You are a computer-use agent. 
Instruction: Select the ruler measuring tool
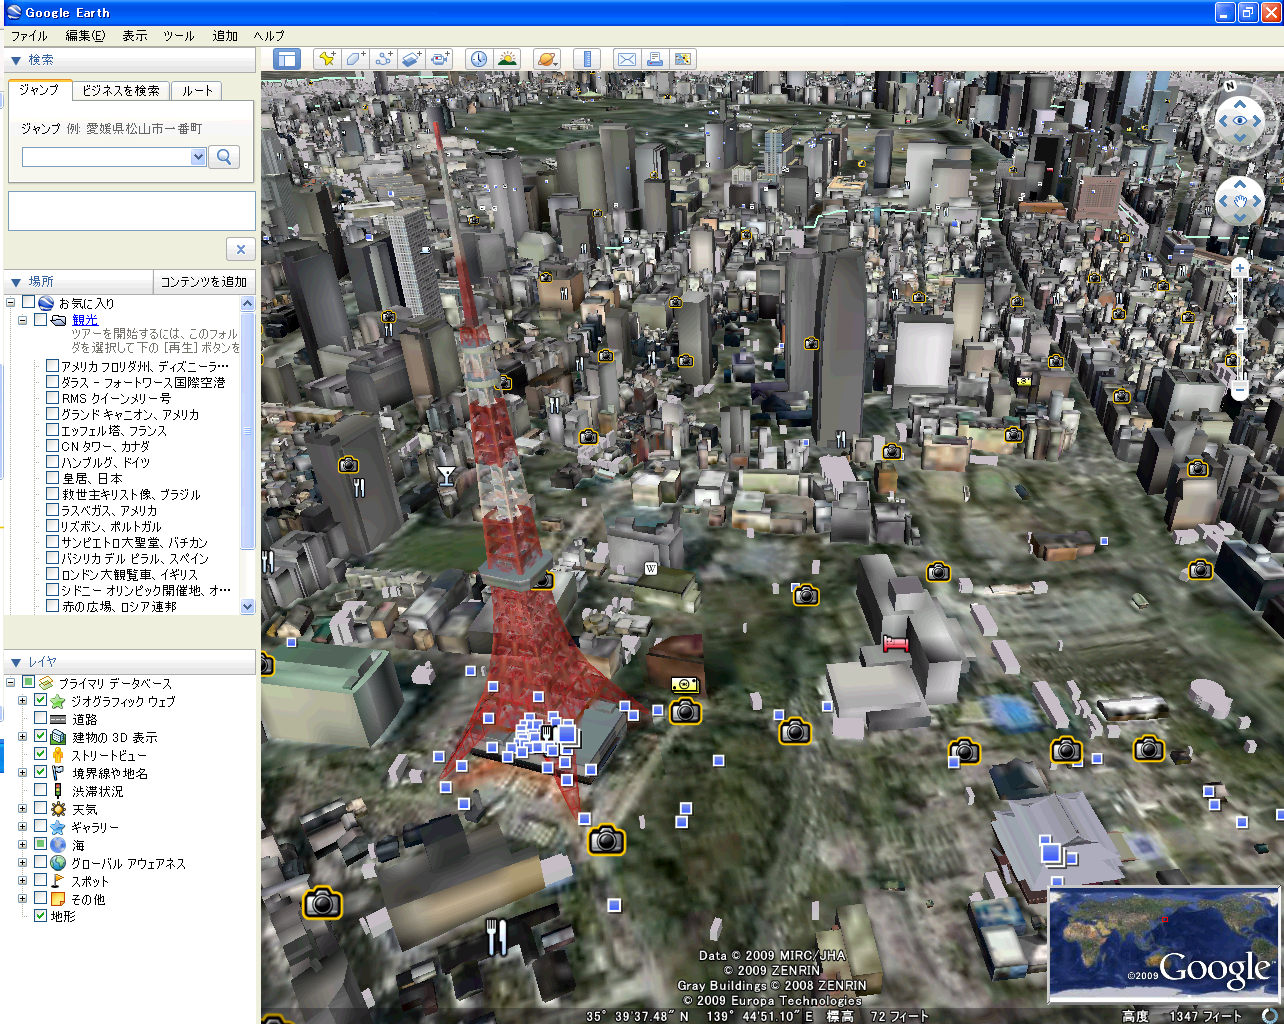tap(587, 59)
